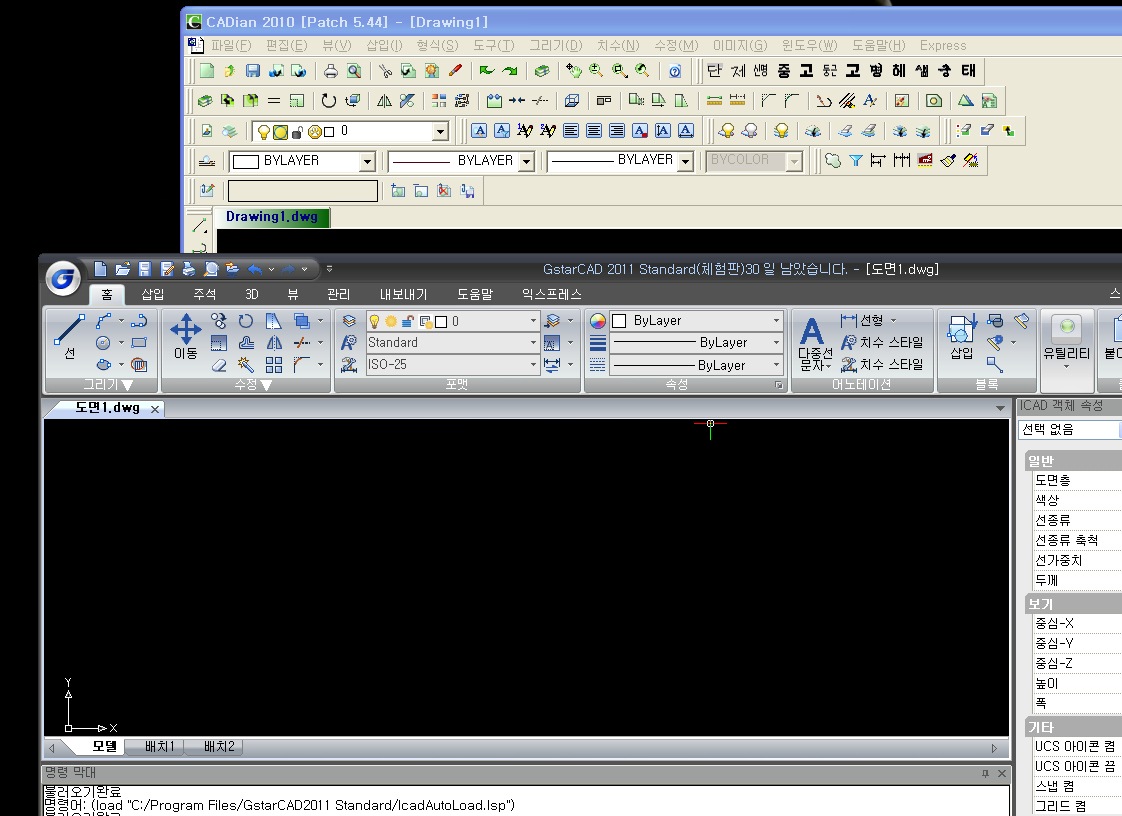Open the GstarCAD ByLayer color dropdown
1122x816 pixels.
click(x=776, y=321)
